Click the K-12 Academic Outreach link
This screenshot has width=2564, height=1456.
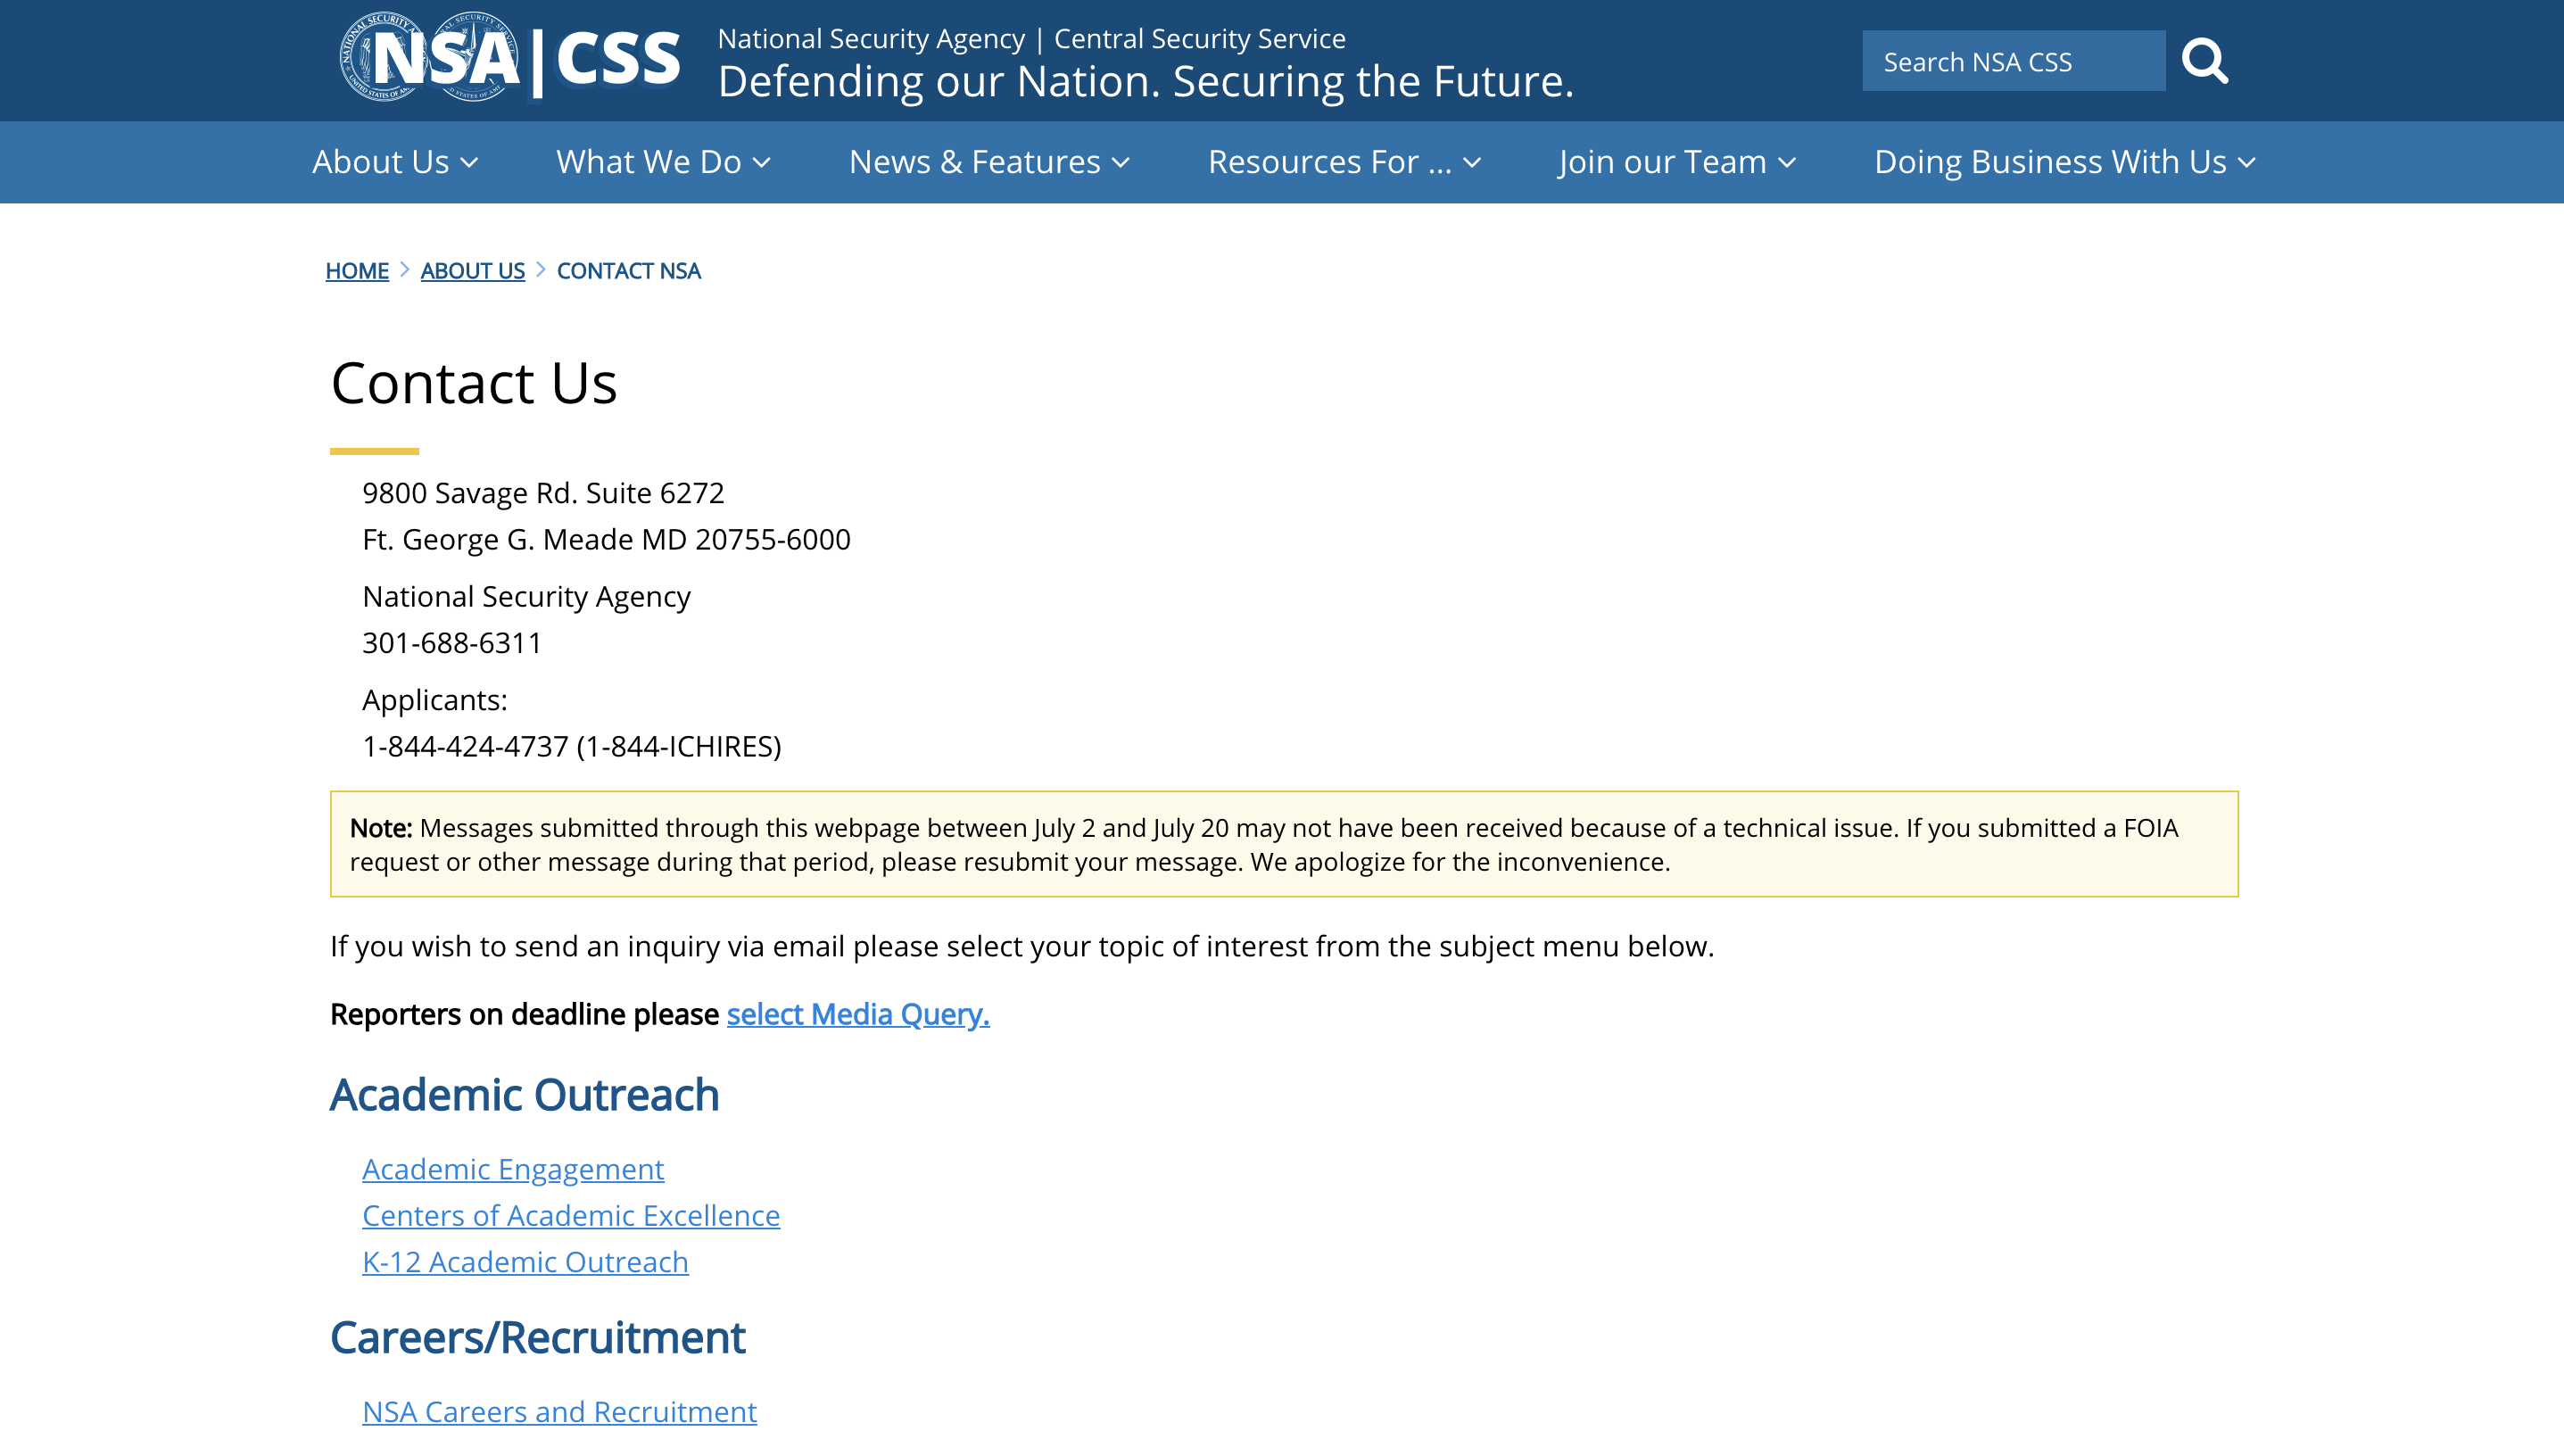525,1262
